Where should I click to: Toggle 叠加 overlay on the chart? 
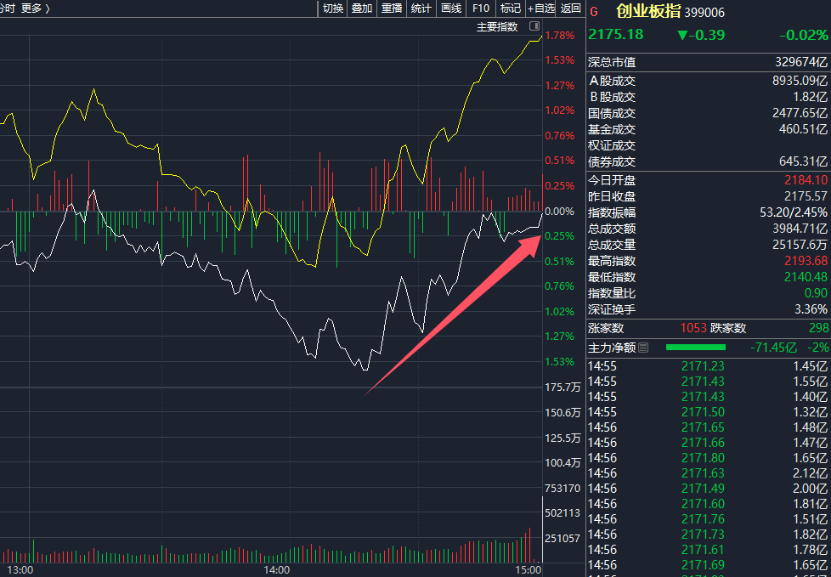click(362, 8)
